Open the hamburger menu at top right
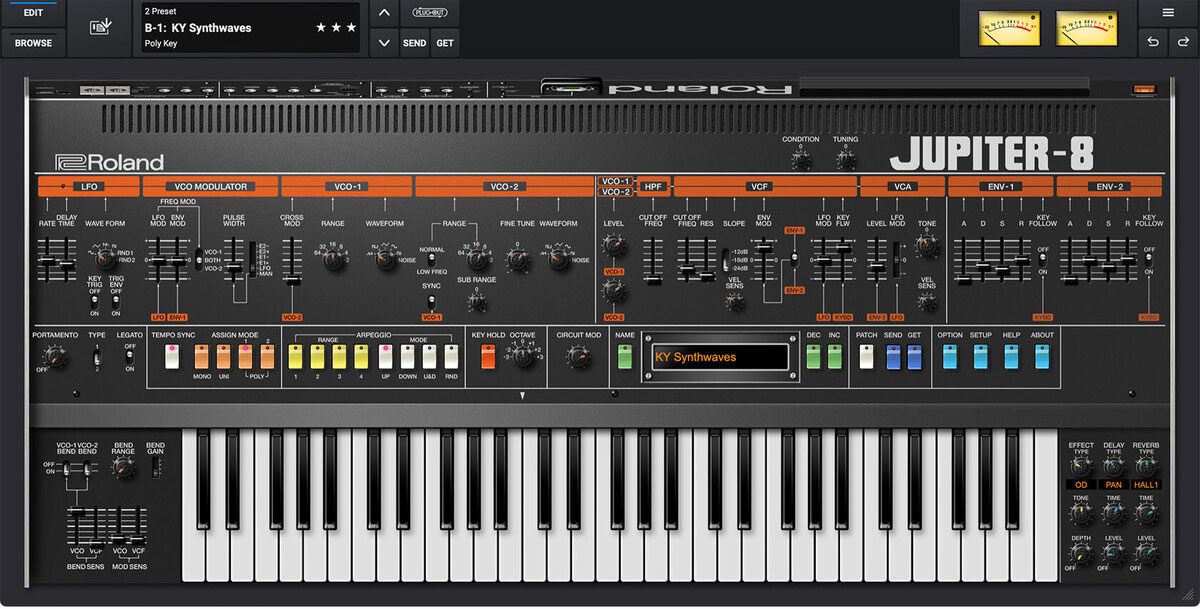This screenshot has width=1200, height=609. [x=1168, y=13]
